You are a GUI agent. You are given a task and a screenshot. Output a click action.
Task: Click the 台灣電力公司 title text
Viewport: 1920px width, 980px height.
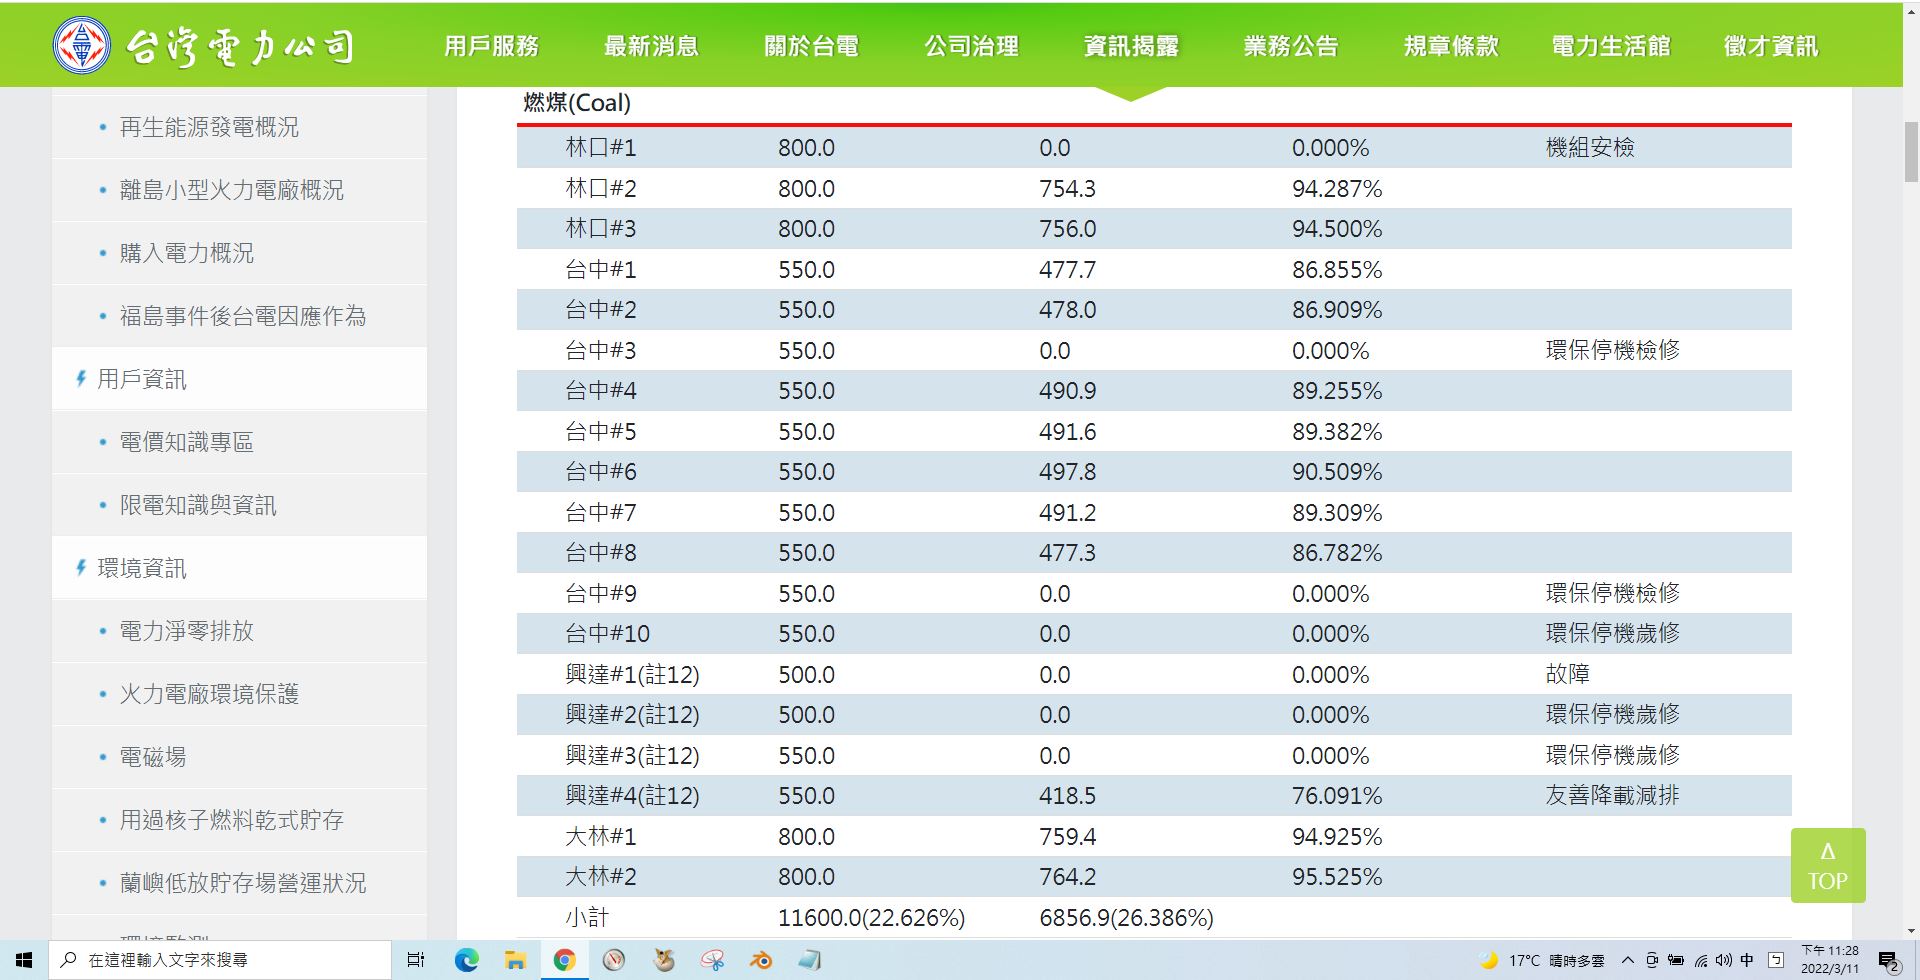[240, 46]
